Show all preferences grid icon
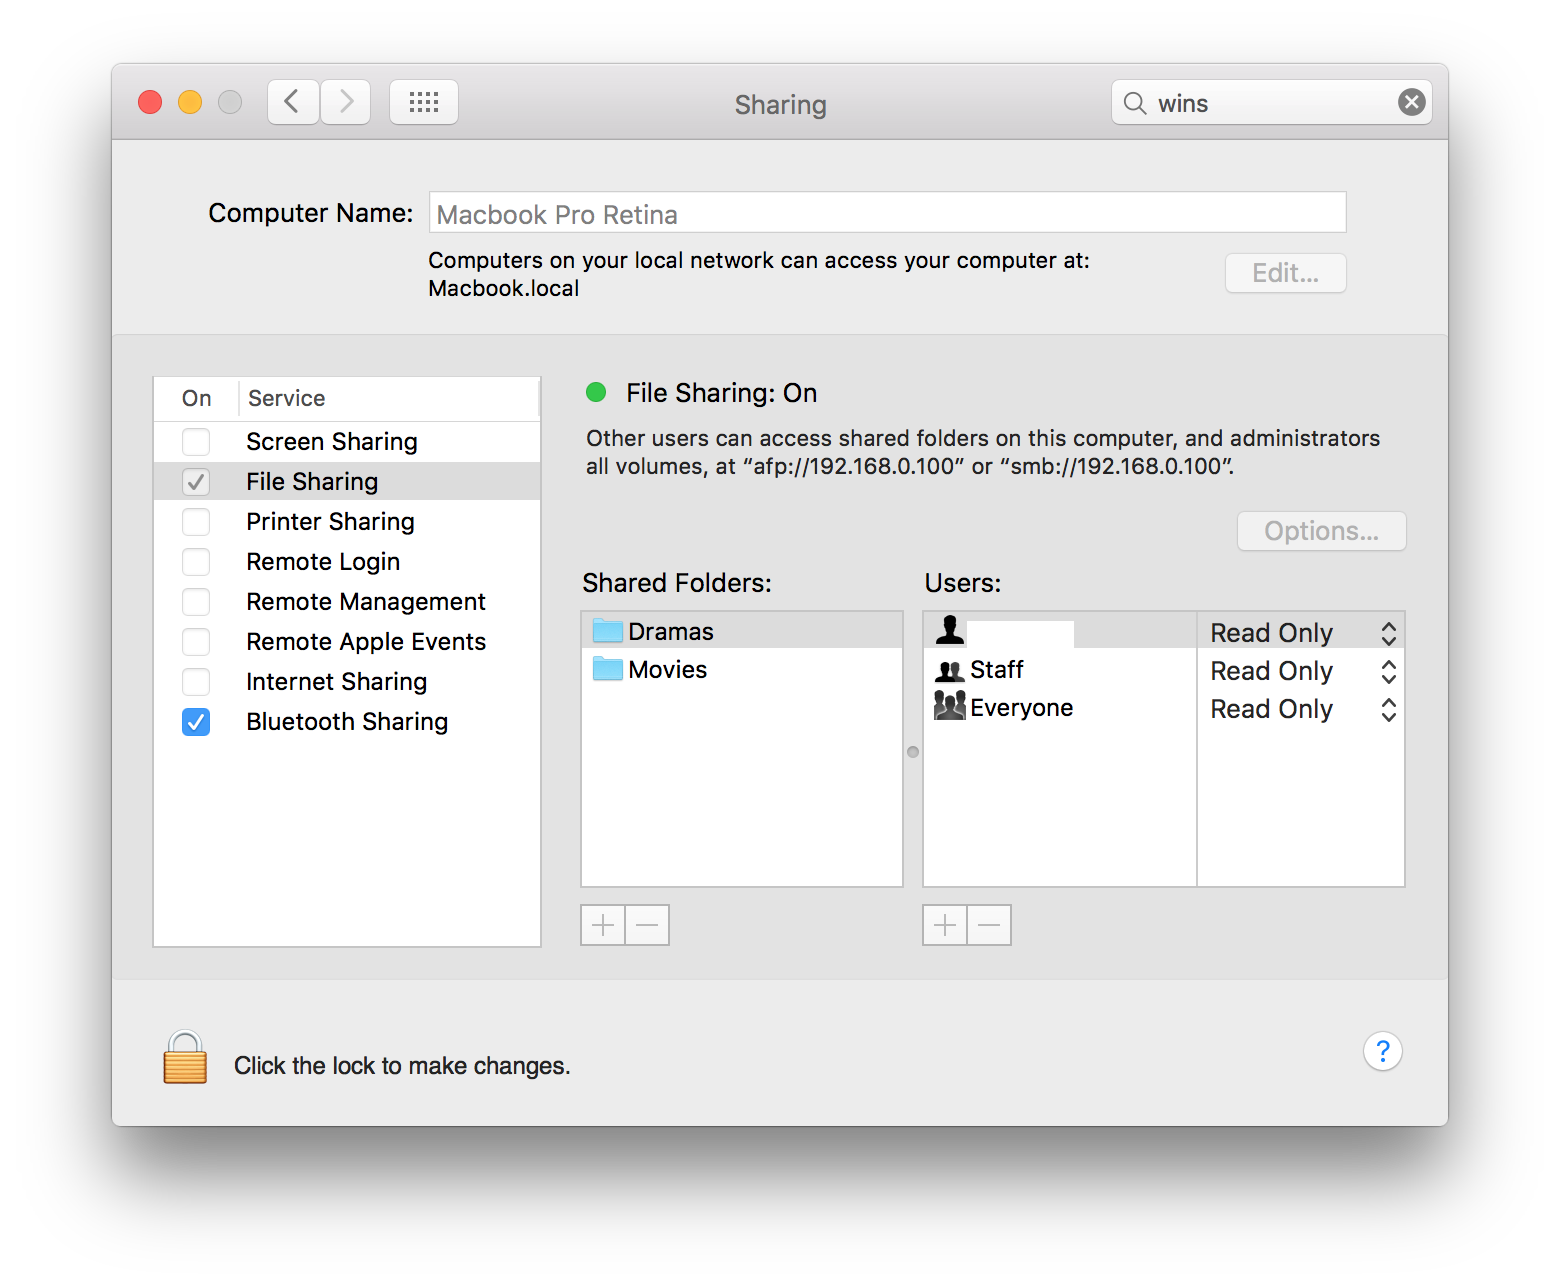 [424, 102]
